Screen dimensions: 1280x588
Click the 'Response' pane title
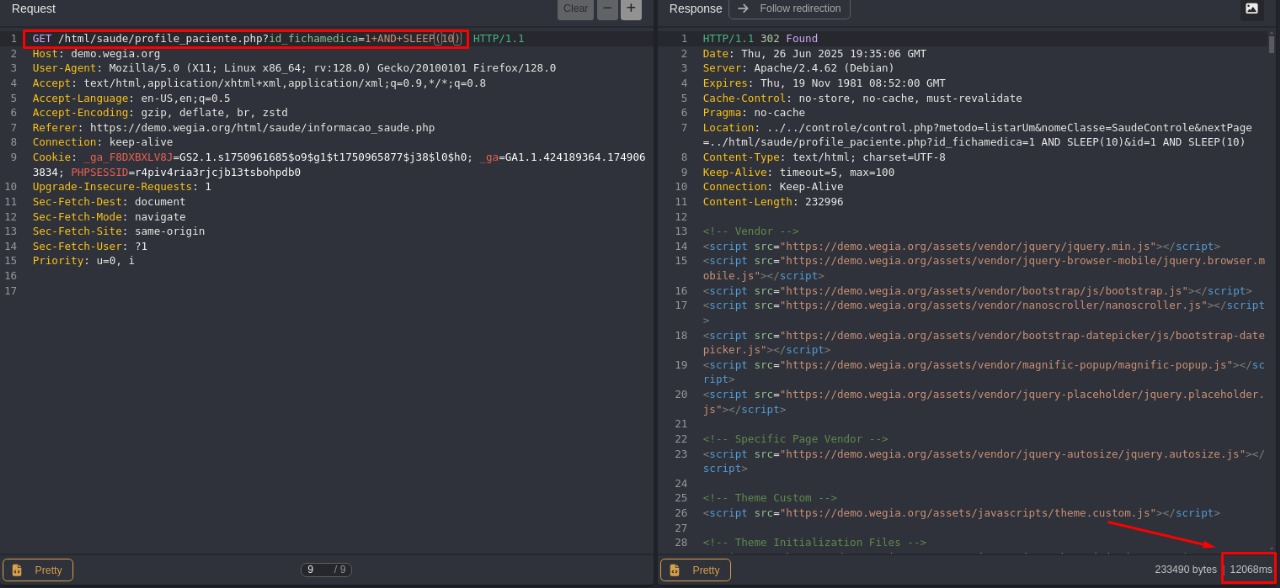[695, 8]
